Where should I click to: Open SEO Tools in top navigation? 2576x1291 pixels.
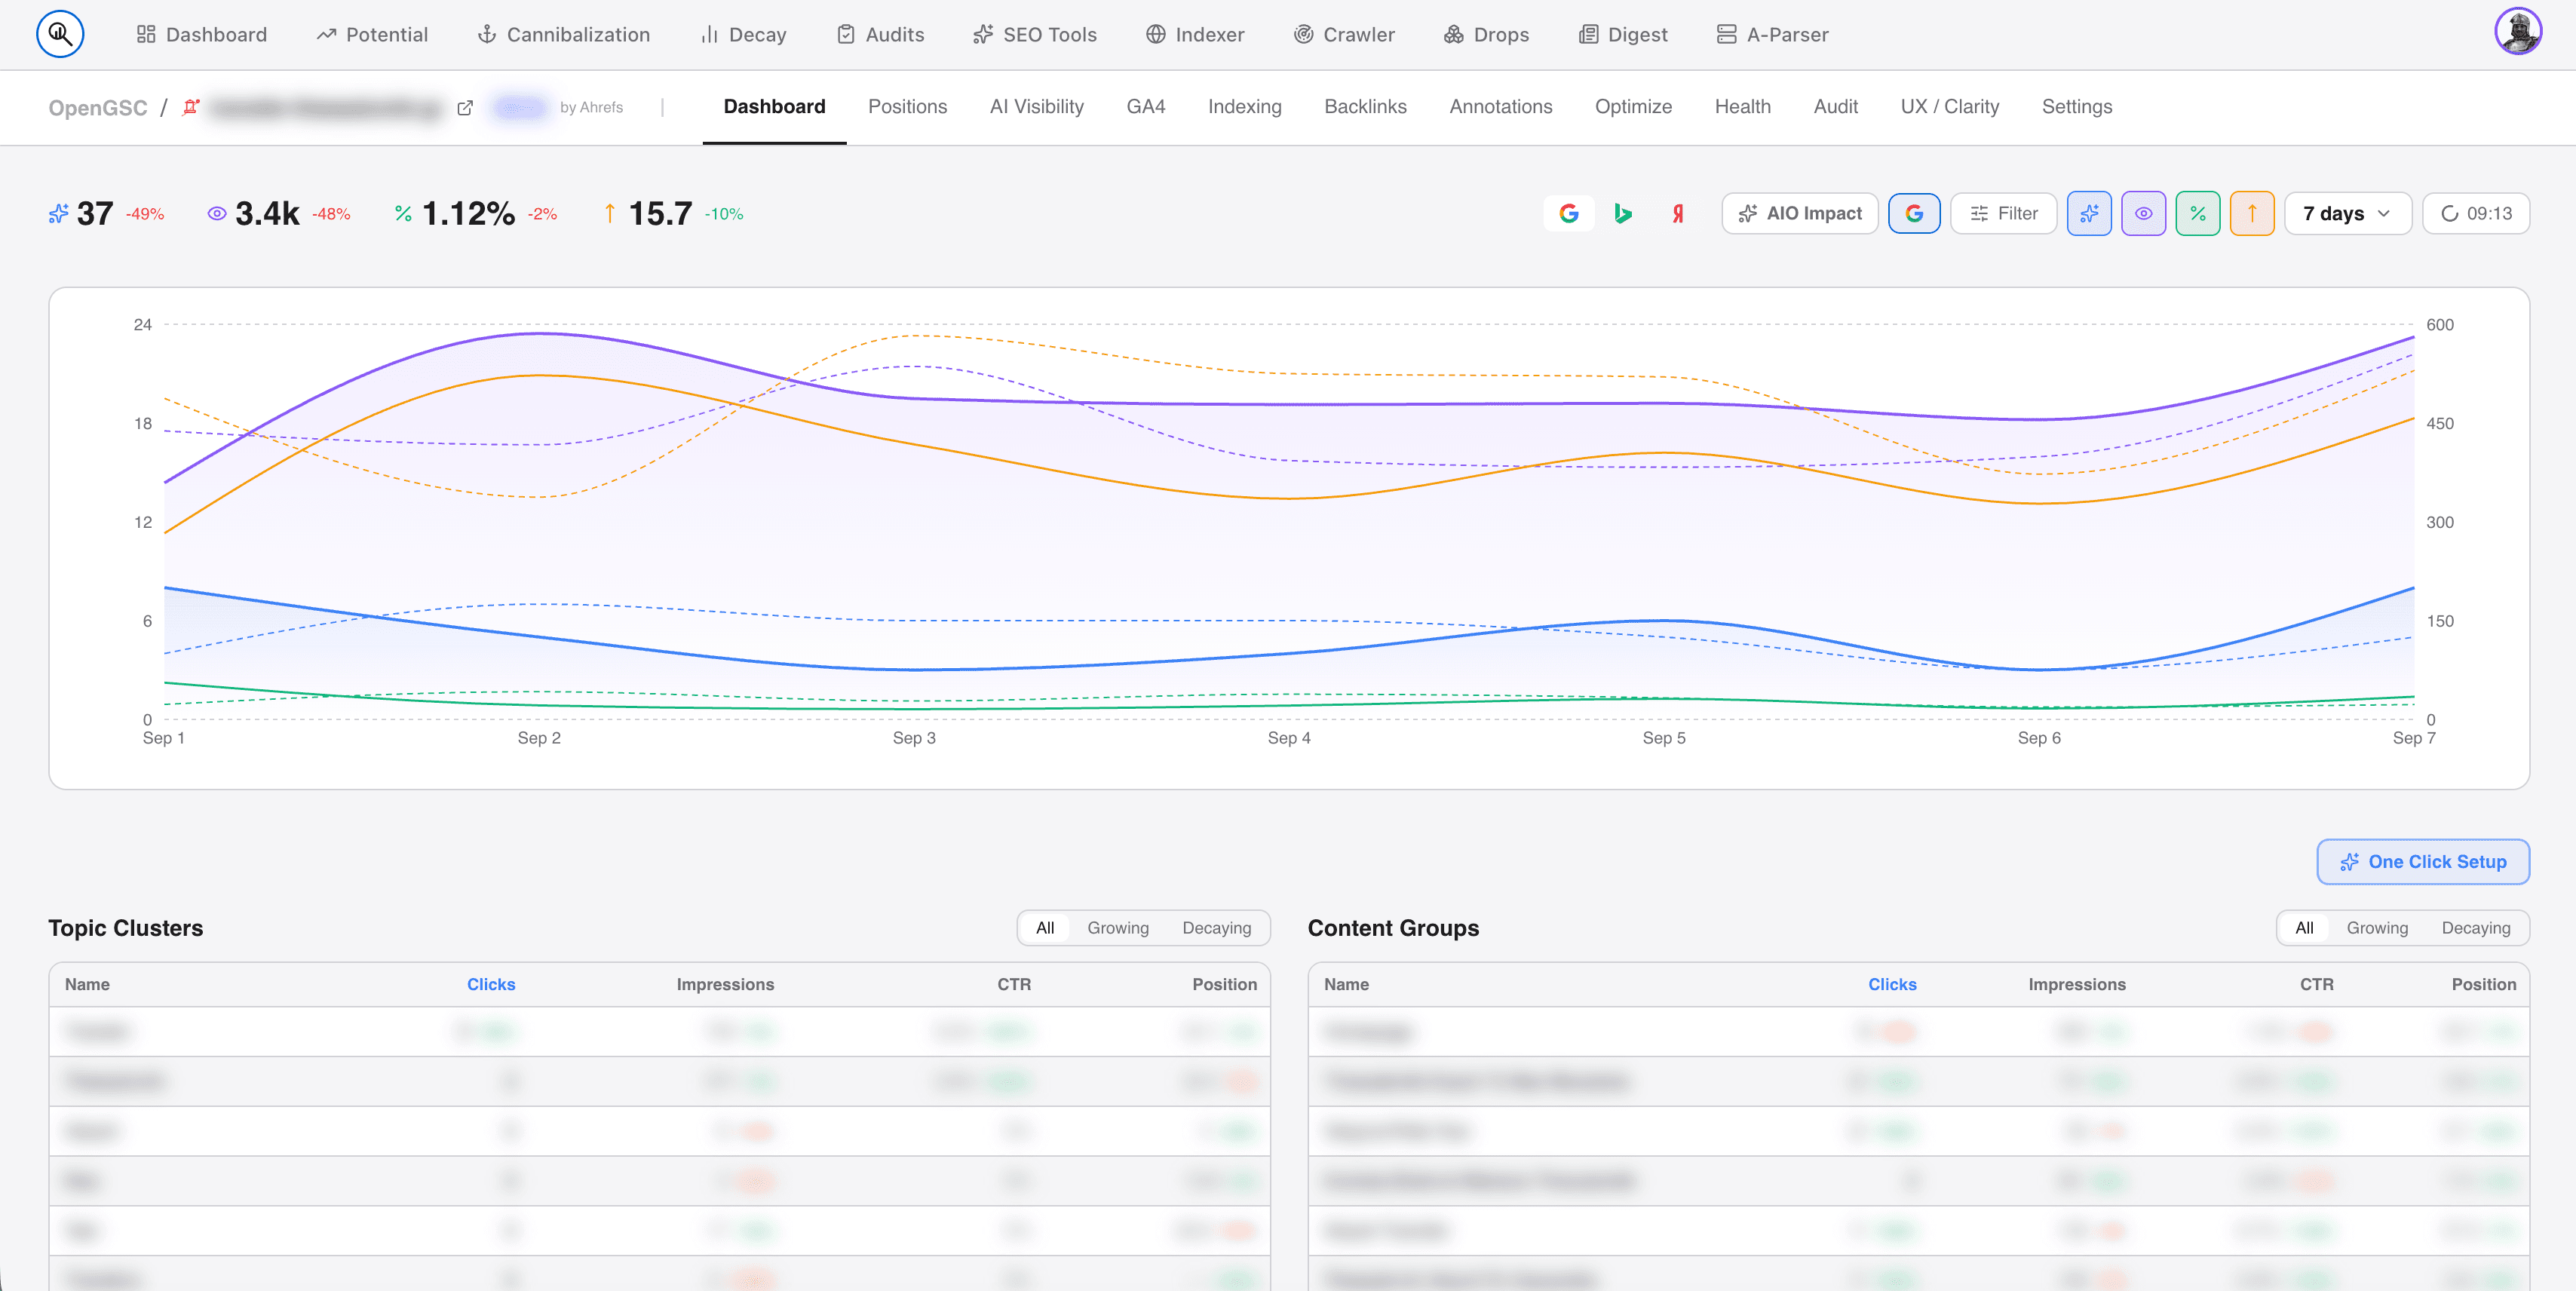1035,34
